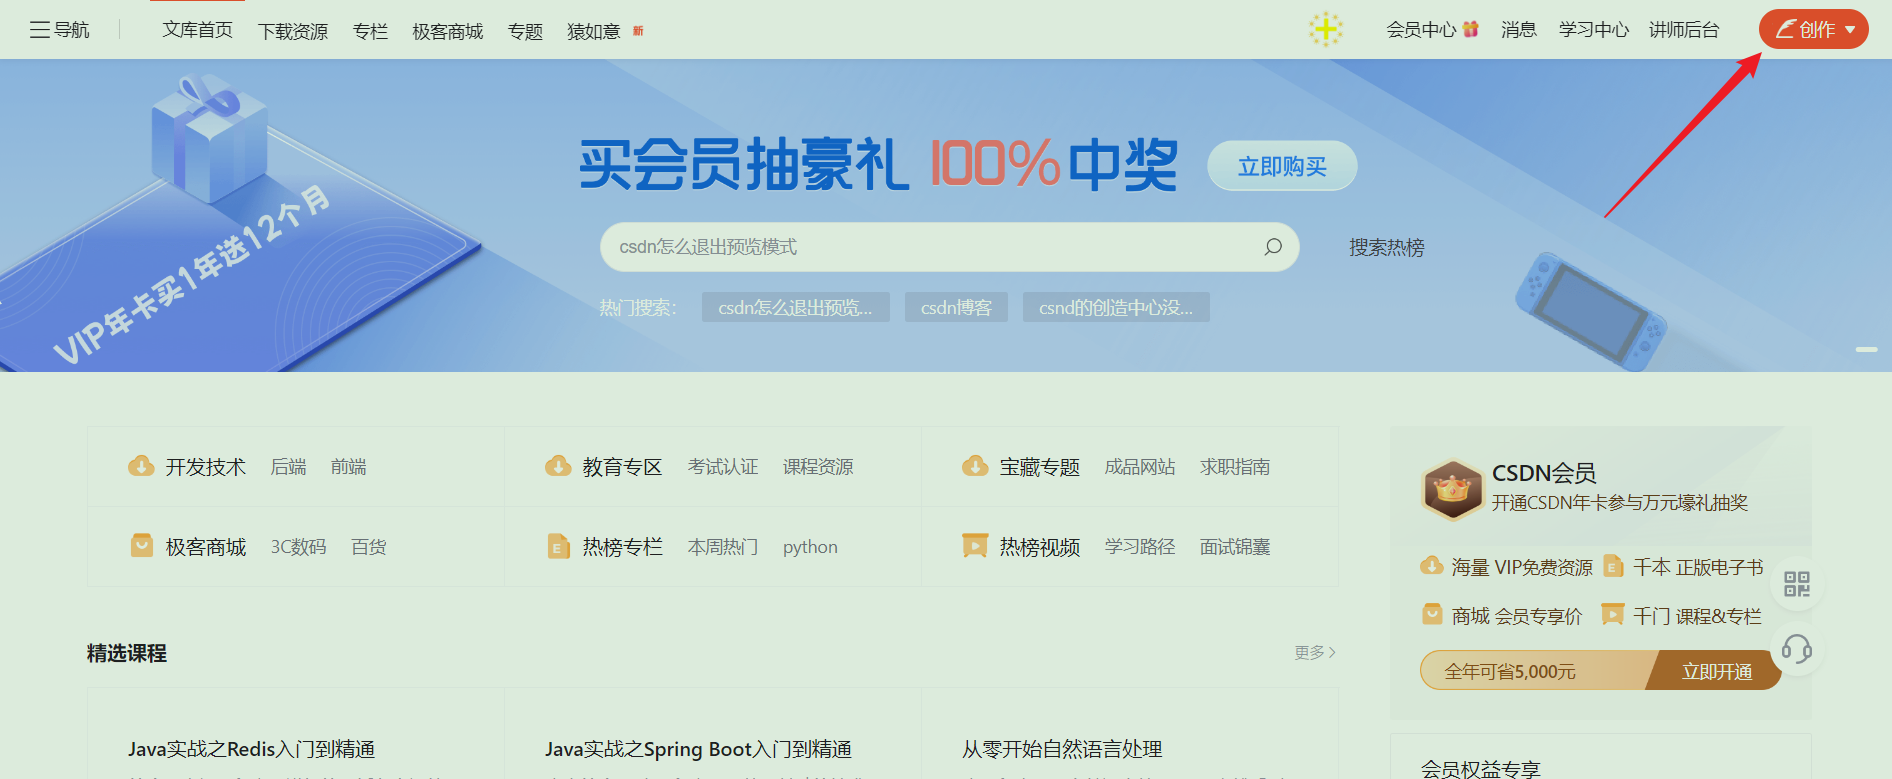1892x779 pixels.
Task: Click hot search tag csdn博客
Action: (x=956, y=307)
